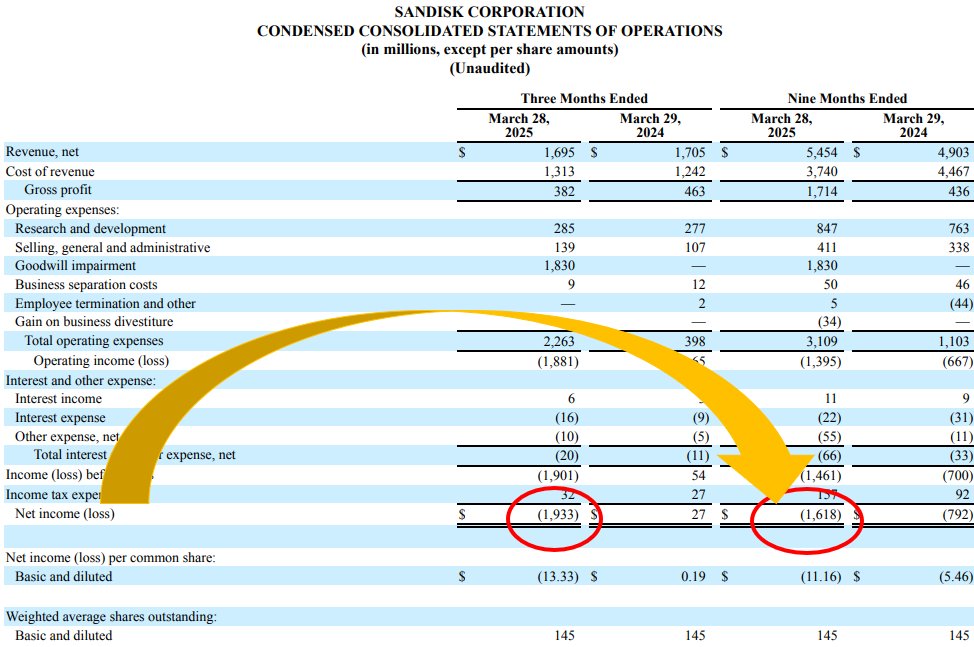Image resolution: width=974 pixels, height=647 pixels.
Task: Click cost of revenue value 3,740
Action: coord(822,171)
